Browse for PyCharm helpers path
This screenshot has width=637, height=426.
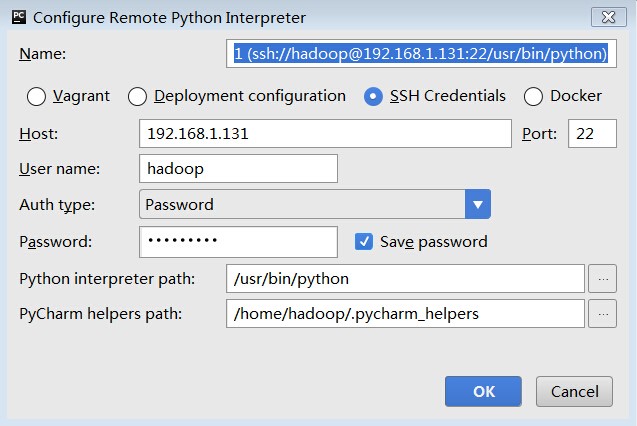point(603,314)
